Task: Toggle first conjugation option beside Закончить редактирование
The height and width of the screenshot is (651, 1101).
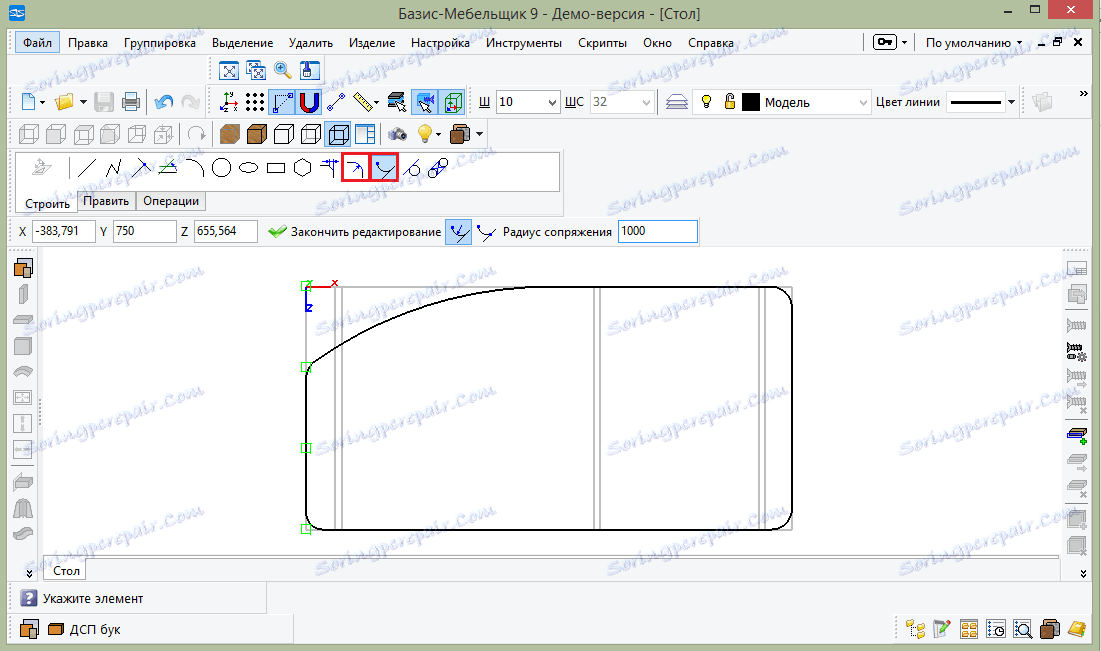Action: [x=459, y=232]
